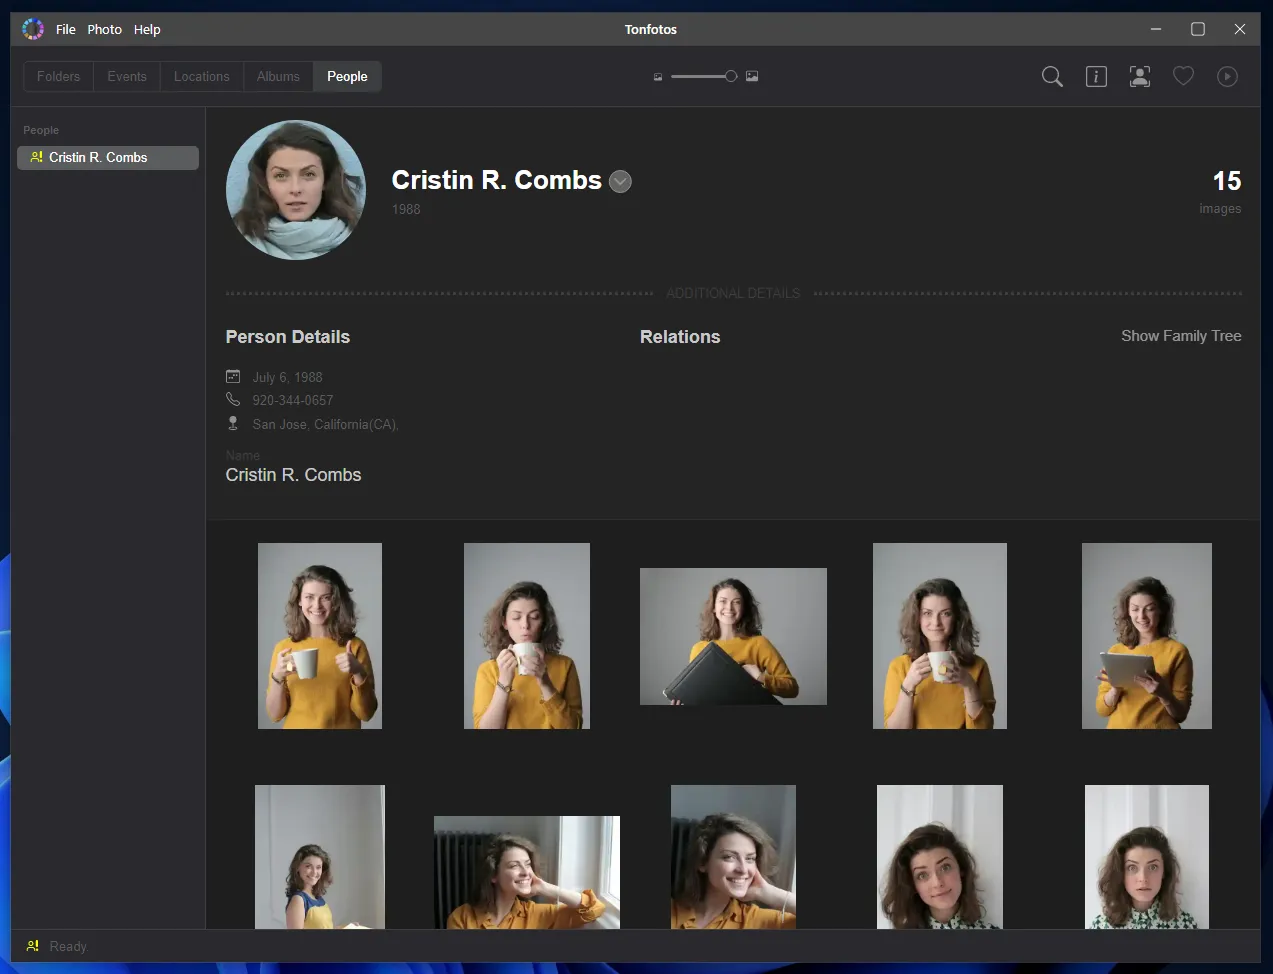Click the small thumbnail size icon
Viewport: 1273px width, 974px height.
(657, 75)
